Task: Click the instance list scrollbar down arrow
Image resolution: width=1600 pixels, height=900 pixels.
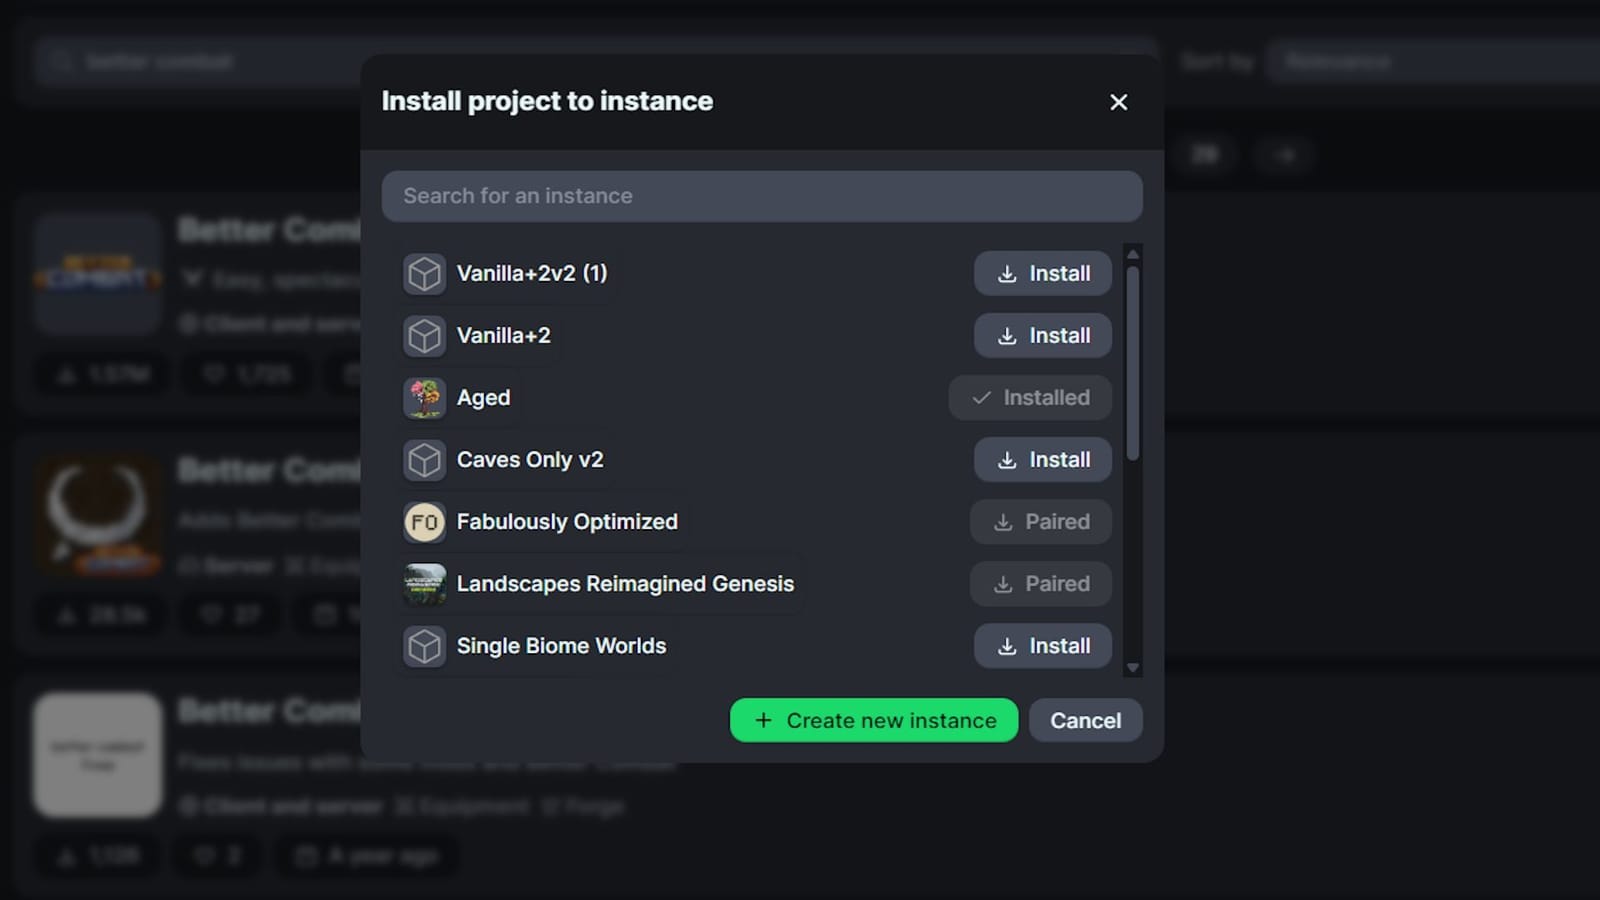Action: tap(1132, 668)
